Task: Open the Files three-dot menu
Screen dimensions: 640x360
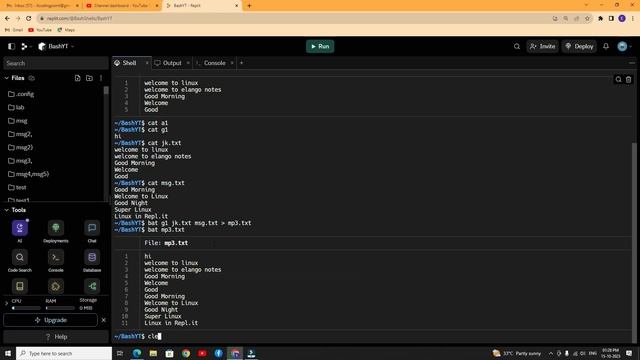Action: coord(101,78)
